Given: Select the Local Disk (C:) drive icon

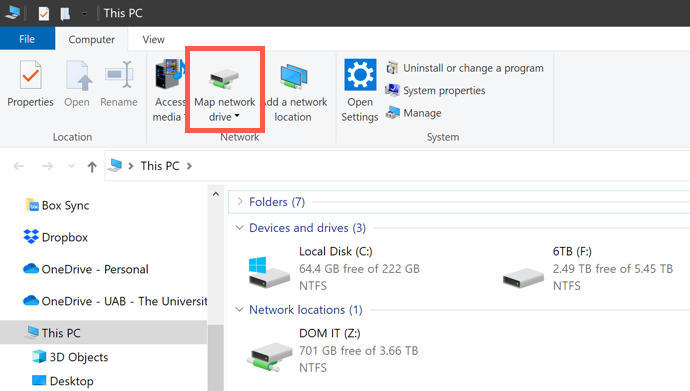Looking at the screenshot, I should (x=269, y=272).
